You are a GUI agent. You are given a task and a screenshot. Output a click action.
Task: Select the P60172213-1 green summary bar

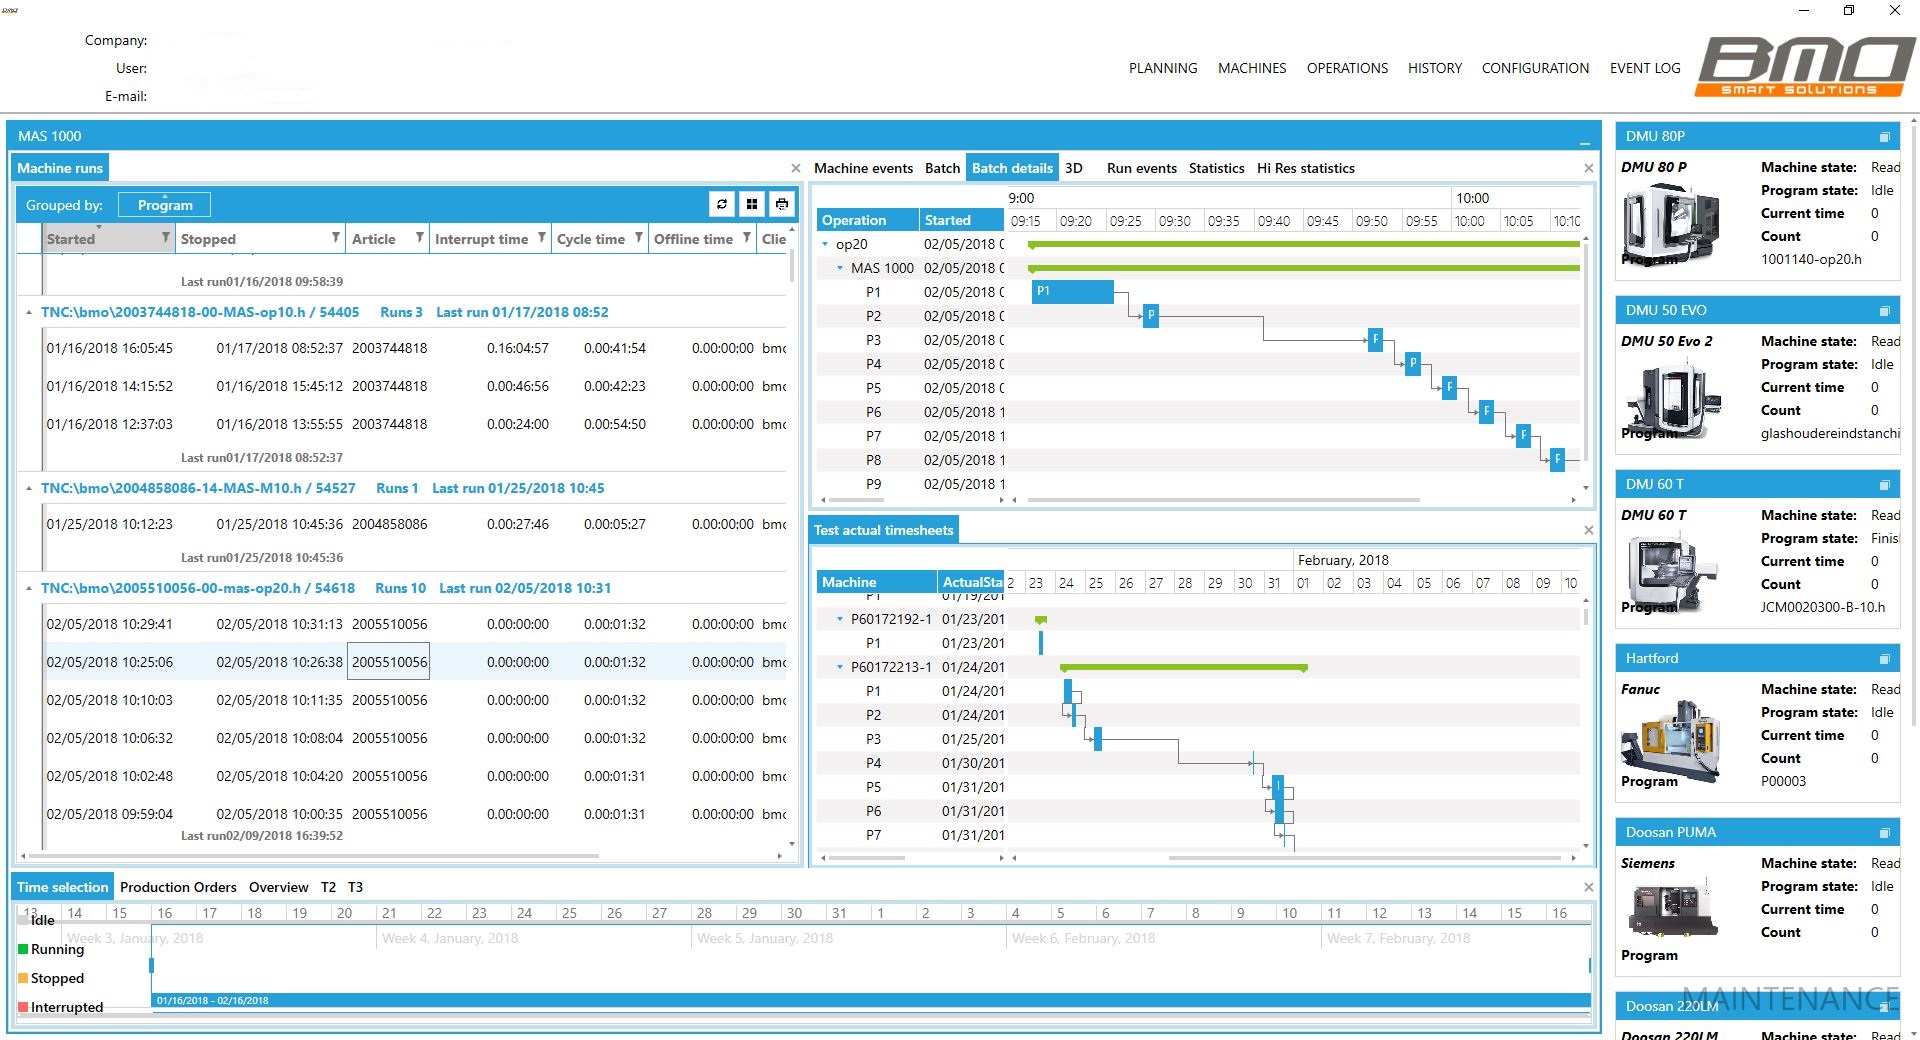1184,667
